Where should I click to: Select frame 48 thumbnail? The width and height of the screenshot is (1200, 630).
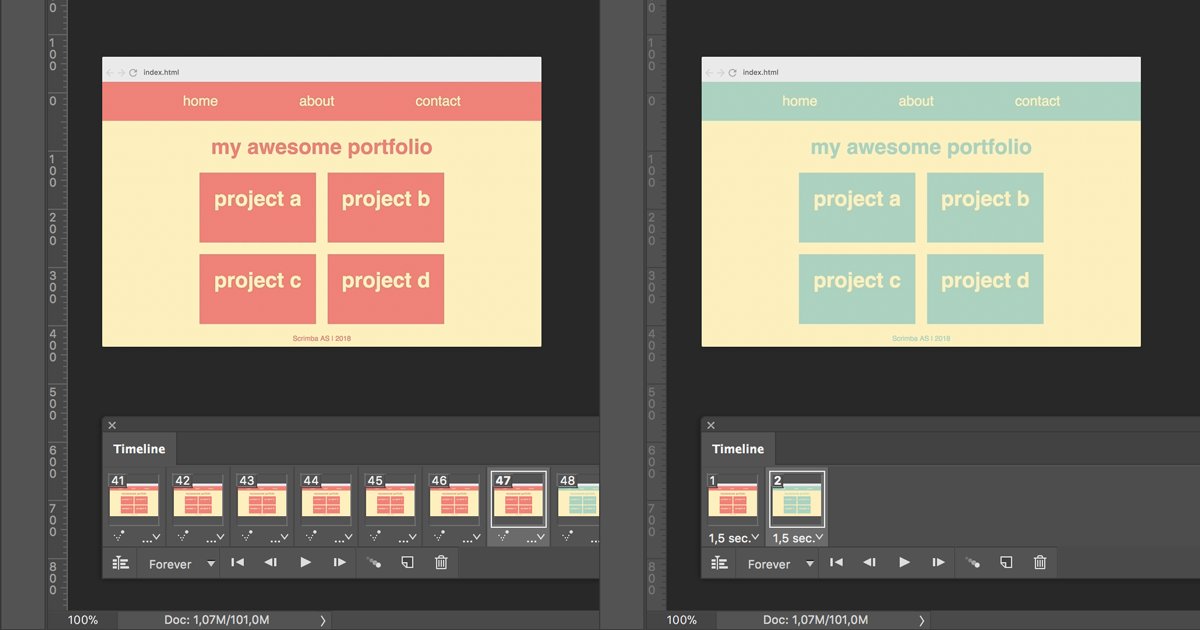tap(578, 498)
